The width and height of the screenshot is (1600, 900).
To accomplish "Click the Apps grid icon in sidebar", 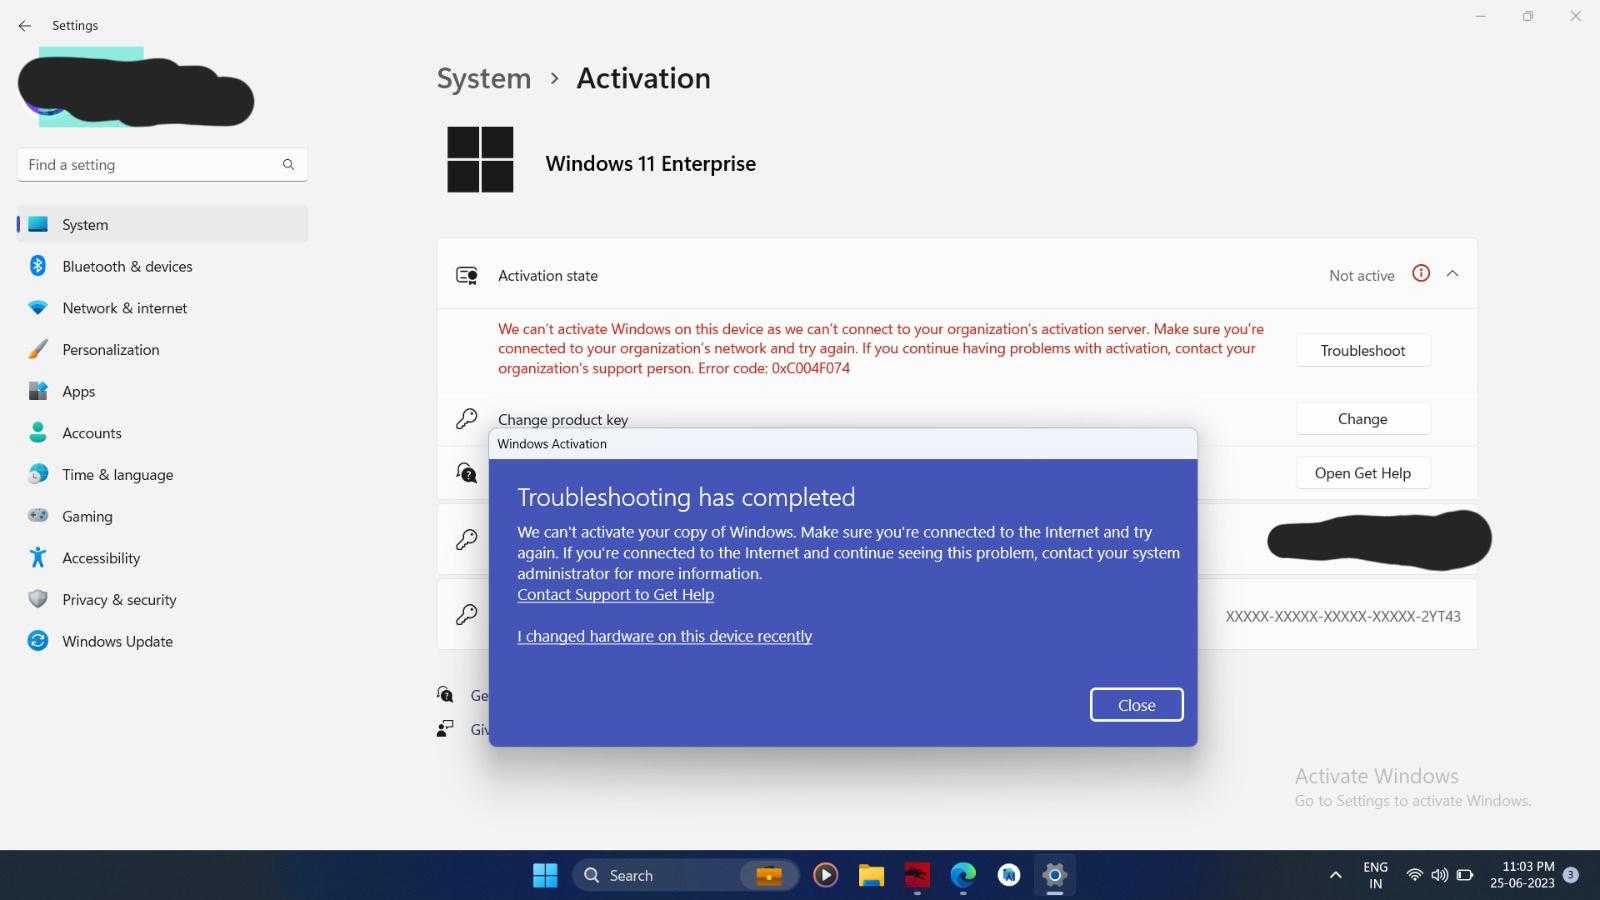I will pos(38,391).
